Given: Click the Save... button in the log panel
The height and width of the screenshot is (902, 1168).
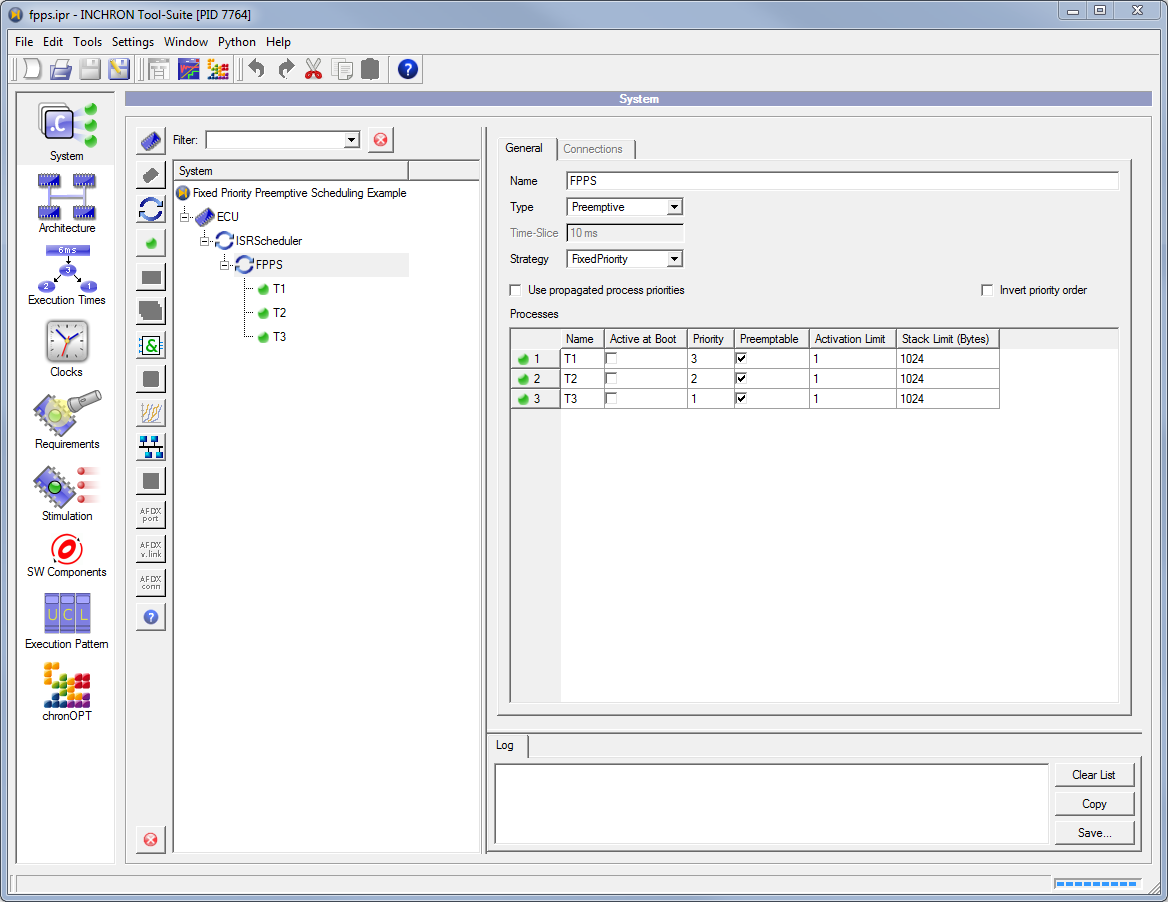Looking at the screenshot, I should point(1094,833).
